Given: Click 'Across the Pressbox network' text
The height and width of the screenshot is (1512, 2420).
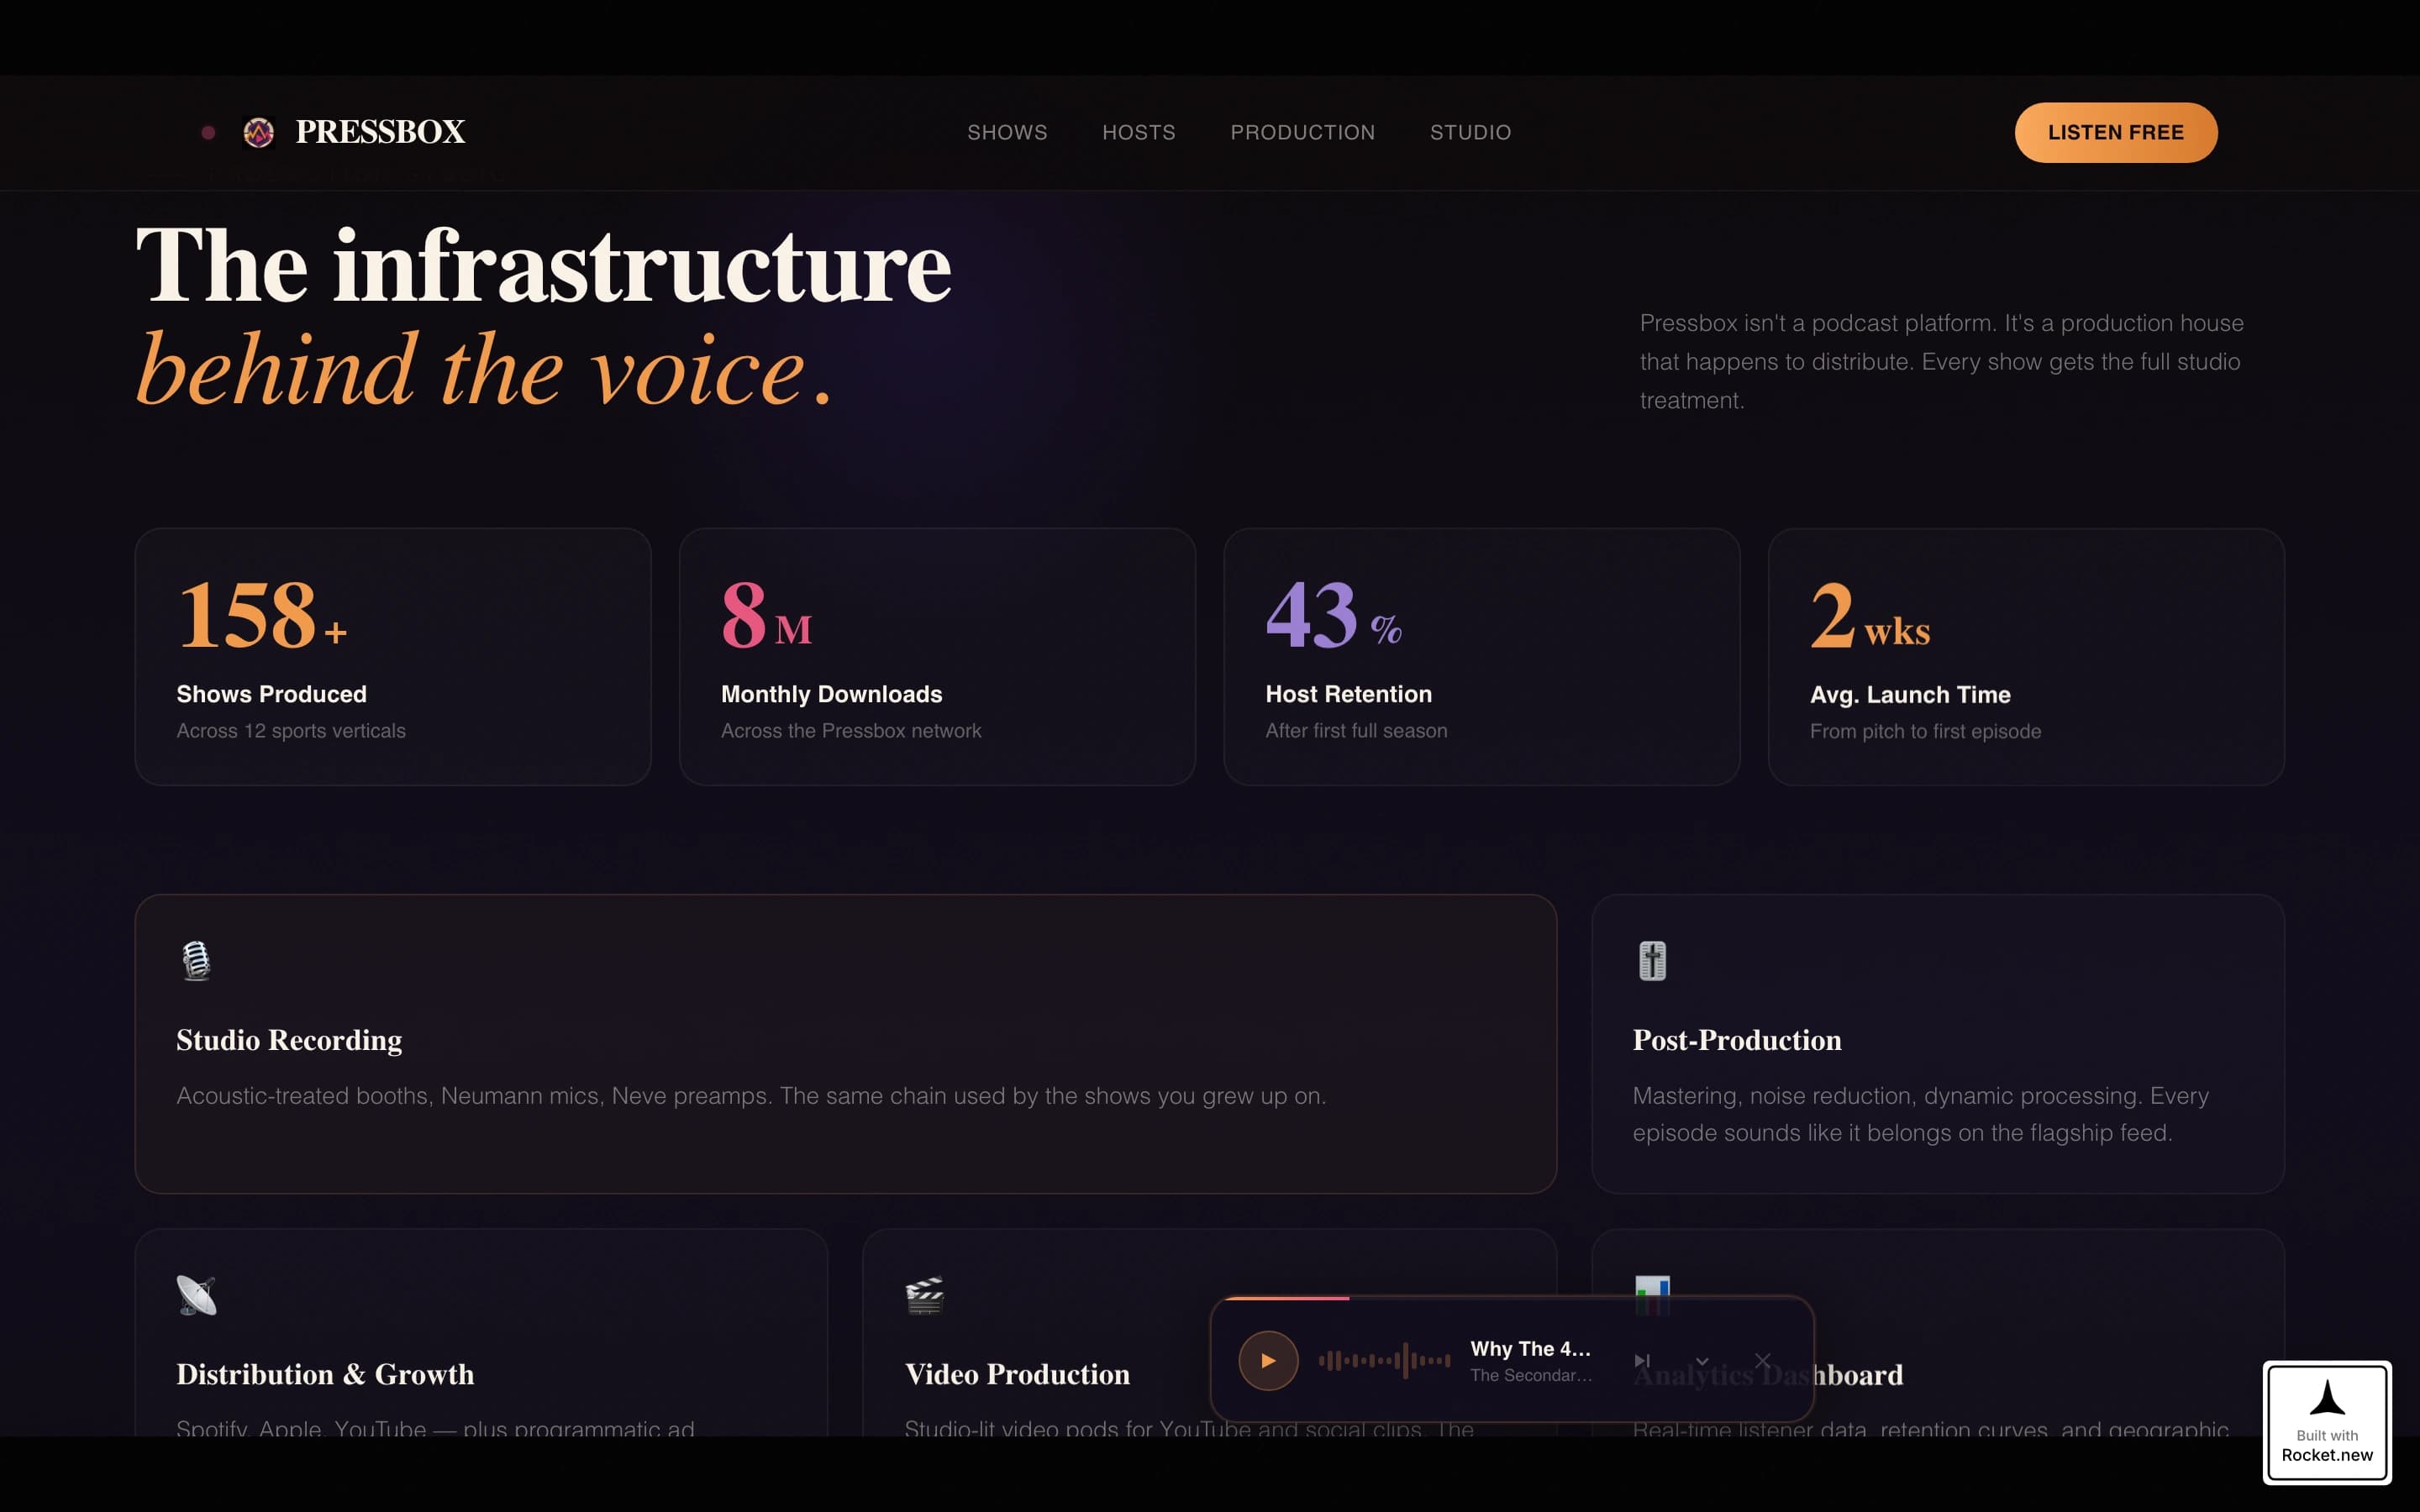Looking at the screenshot, I should [851, 730].
